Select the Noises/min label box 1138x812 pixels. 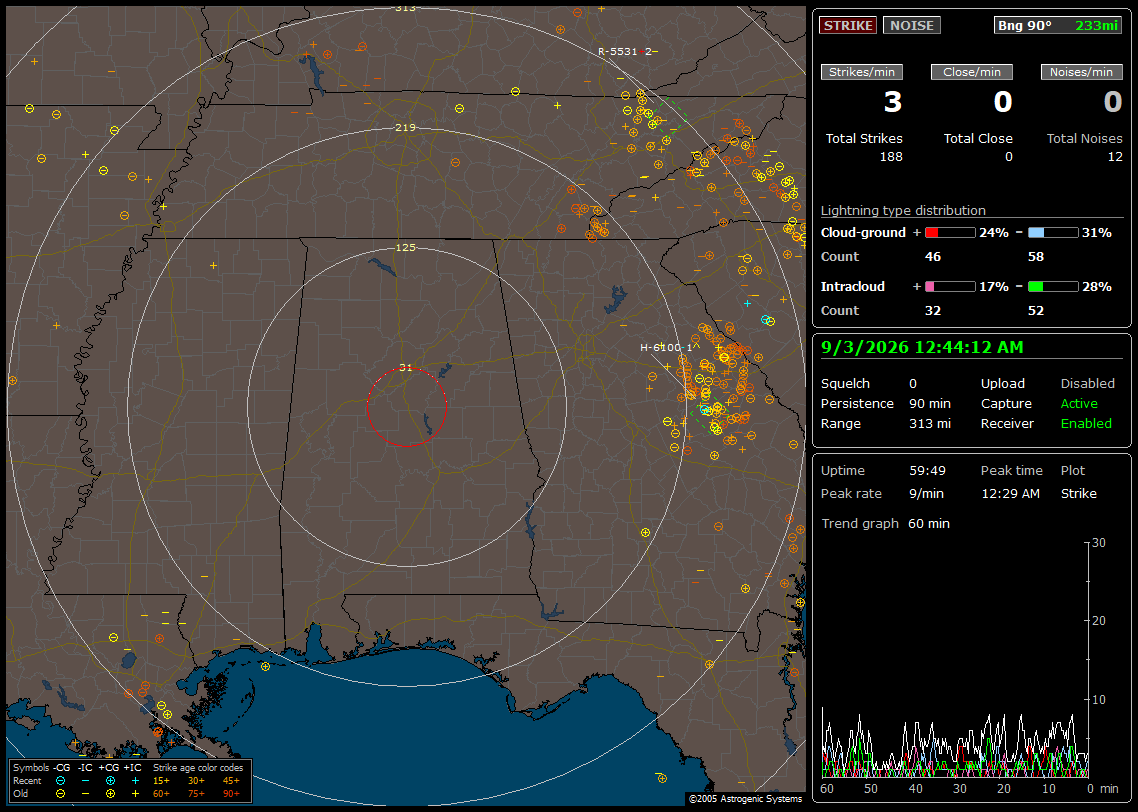tap(1081, 72)
